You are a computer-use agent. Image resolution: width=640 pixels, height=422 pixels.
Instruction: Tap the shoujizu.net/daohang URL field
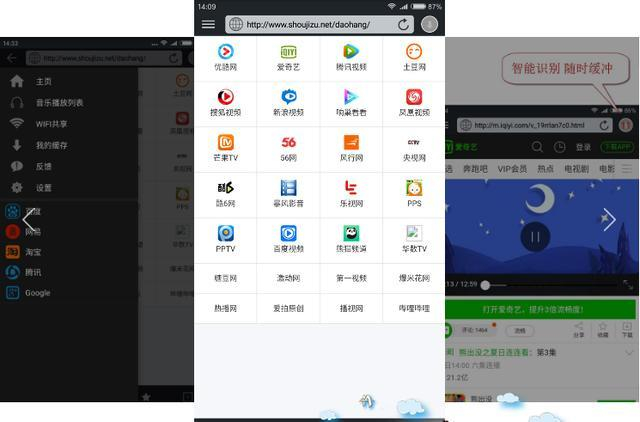tap(319, 25)
